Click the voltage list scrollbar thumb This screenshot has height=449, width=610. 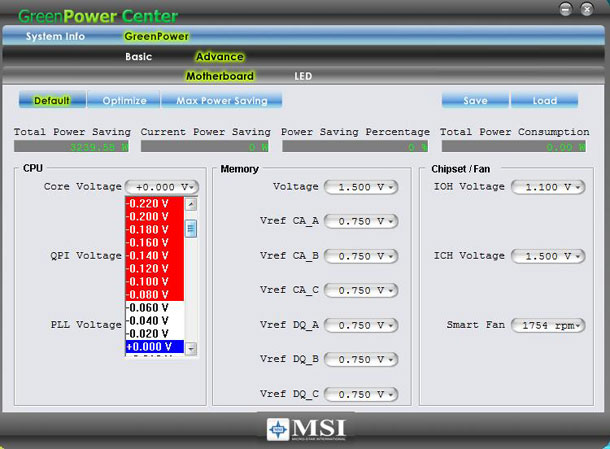point(191,229)
